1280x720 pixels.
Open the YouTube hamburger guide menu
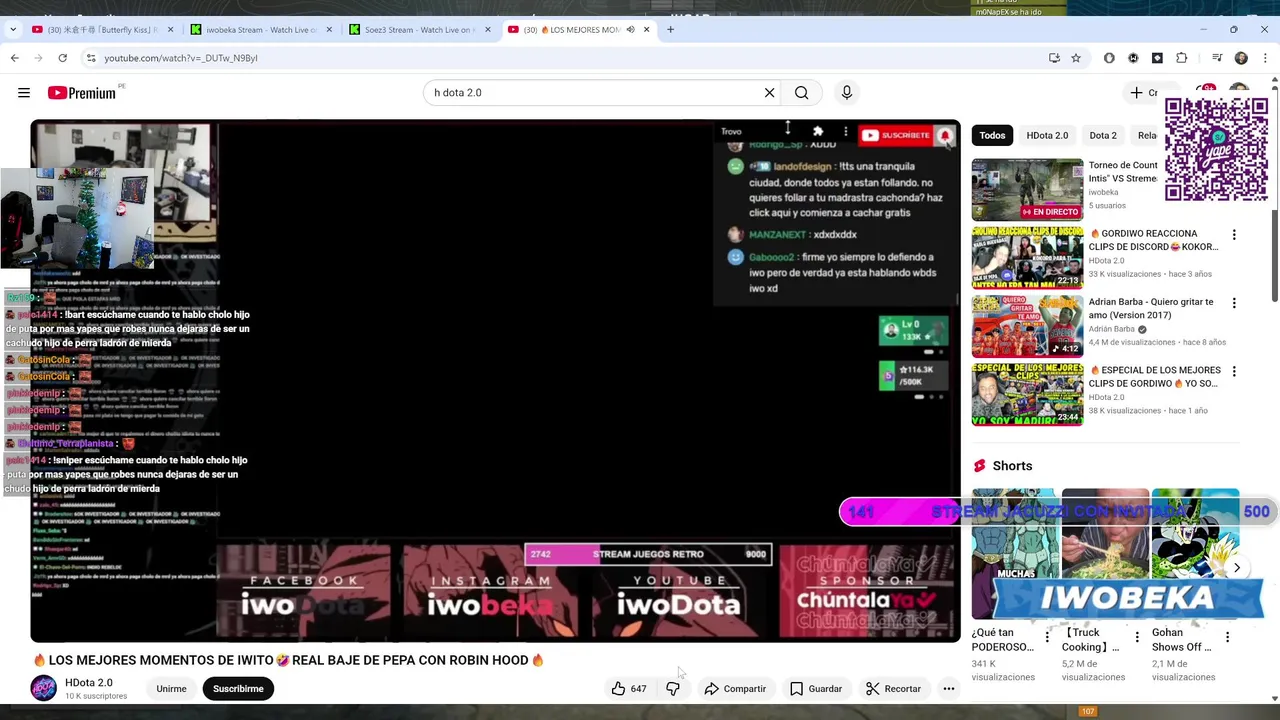click(x=24, y=93)
